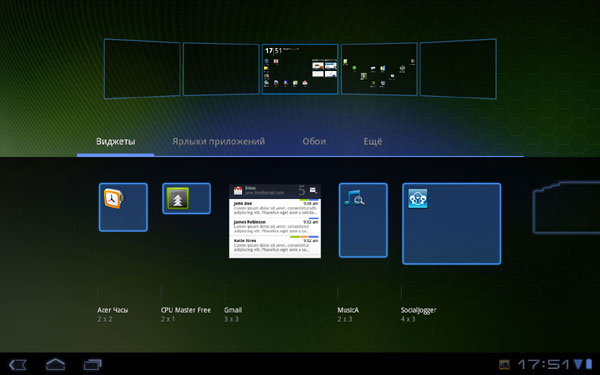
Task: Switch to the Обои tab
Action: pyautogui.click(x=314, y=142)
